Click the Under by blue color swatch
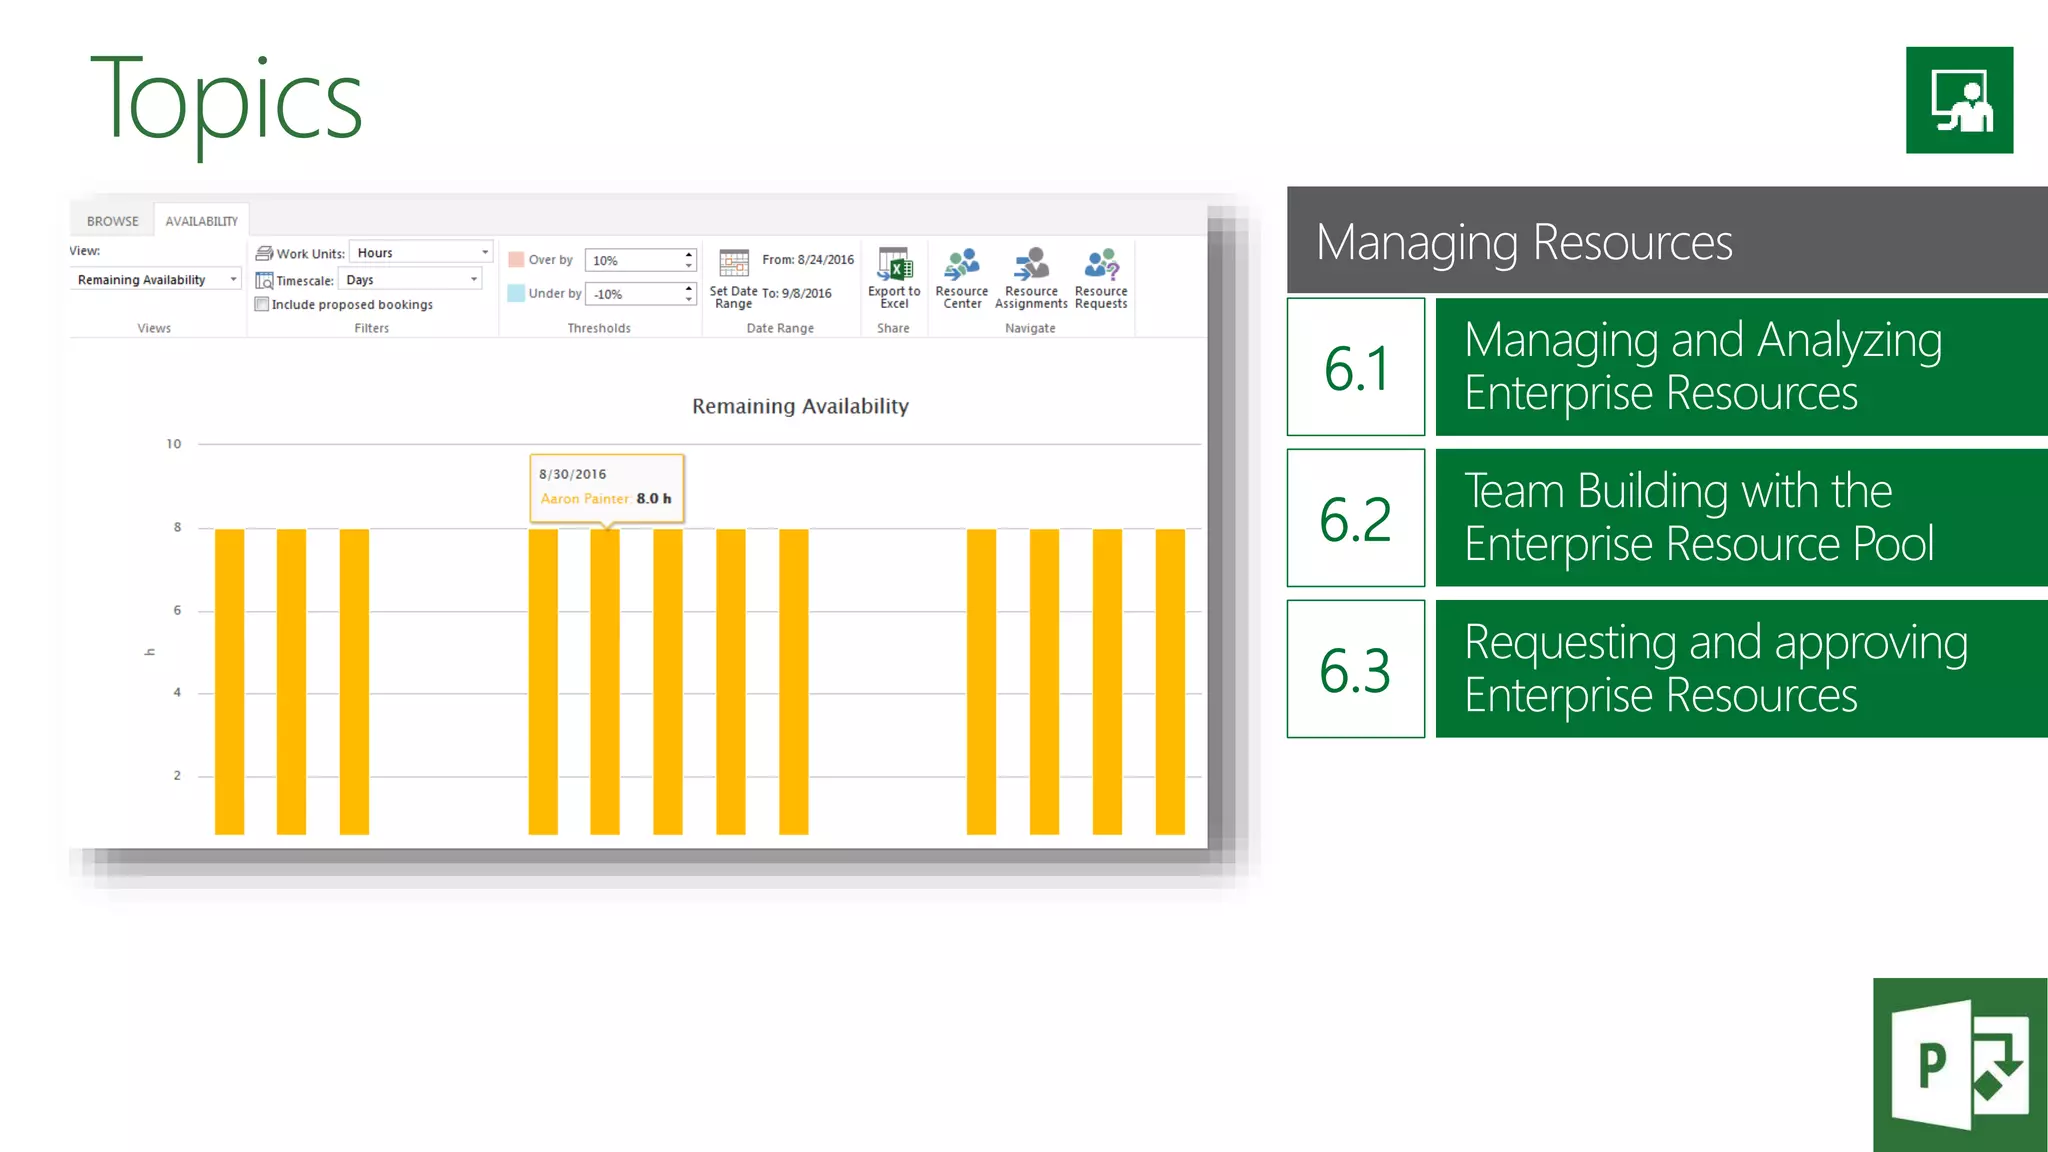Image resolution: width=2048 pixels, height=1152 pixels. click(x=516, y=293)
